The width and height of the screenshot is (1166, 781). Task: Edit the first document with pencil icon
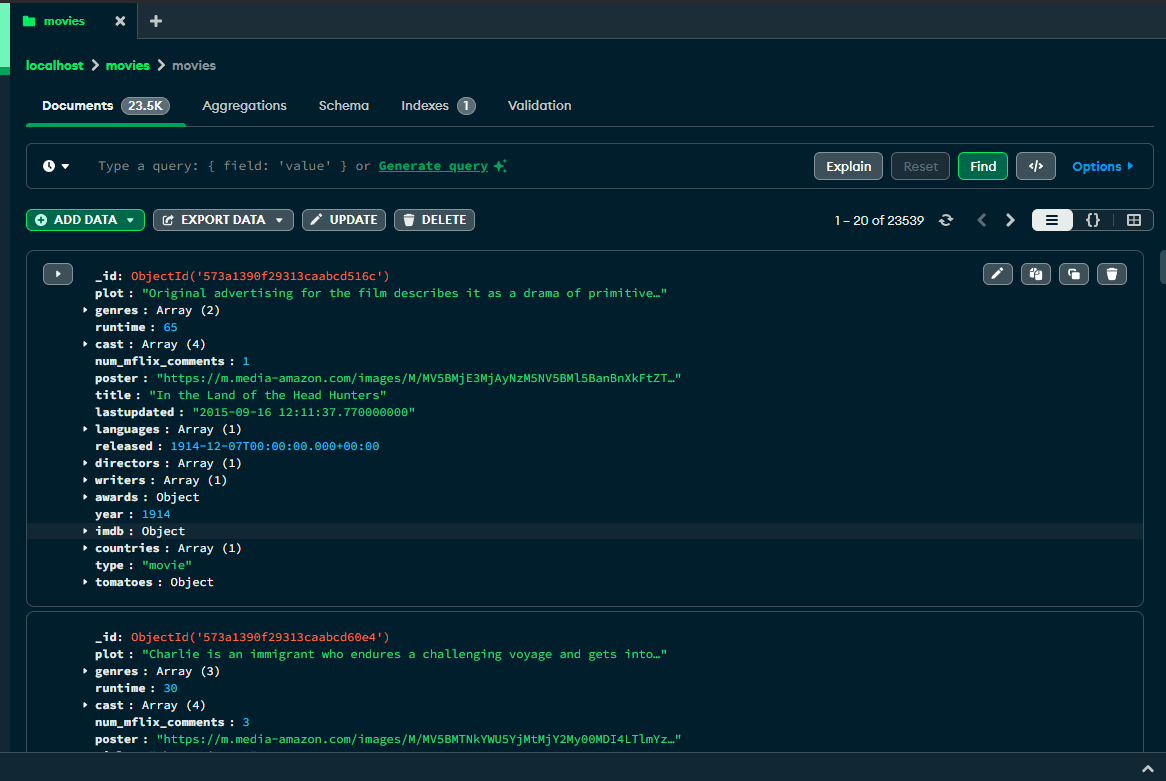click(x=997, y=274)
